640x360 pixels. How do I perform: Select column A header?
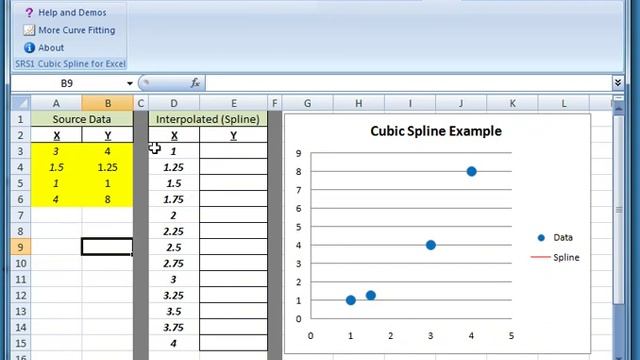pyautogui.click(x=56, y=103)
